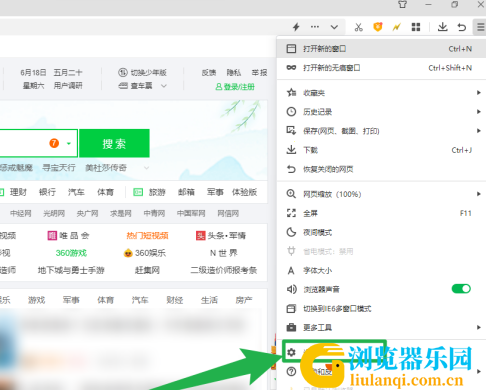Click the 用户调研 link
Screen dimensions: 486x390
coord(68,86)
